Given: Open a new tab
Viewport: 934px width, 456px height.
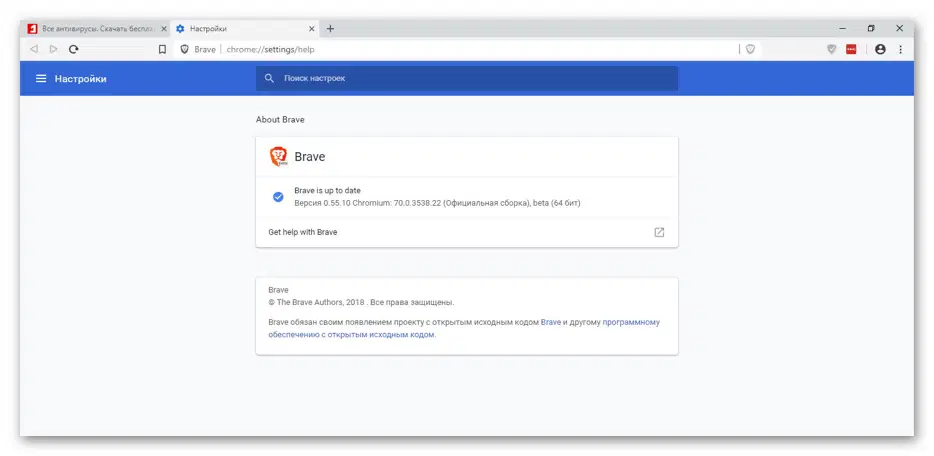Looking at the screenshot, I should click(330, 29).
